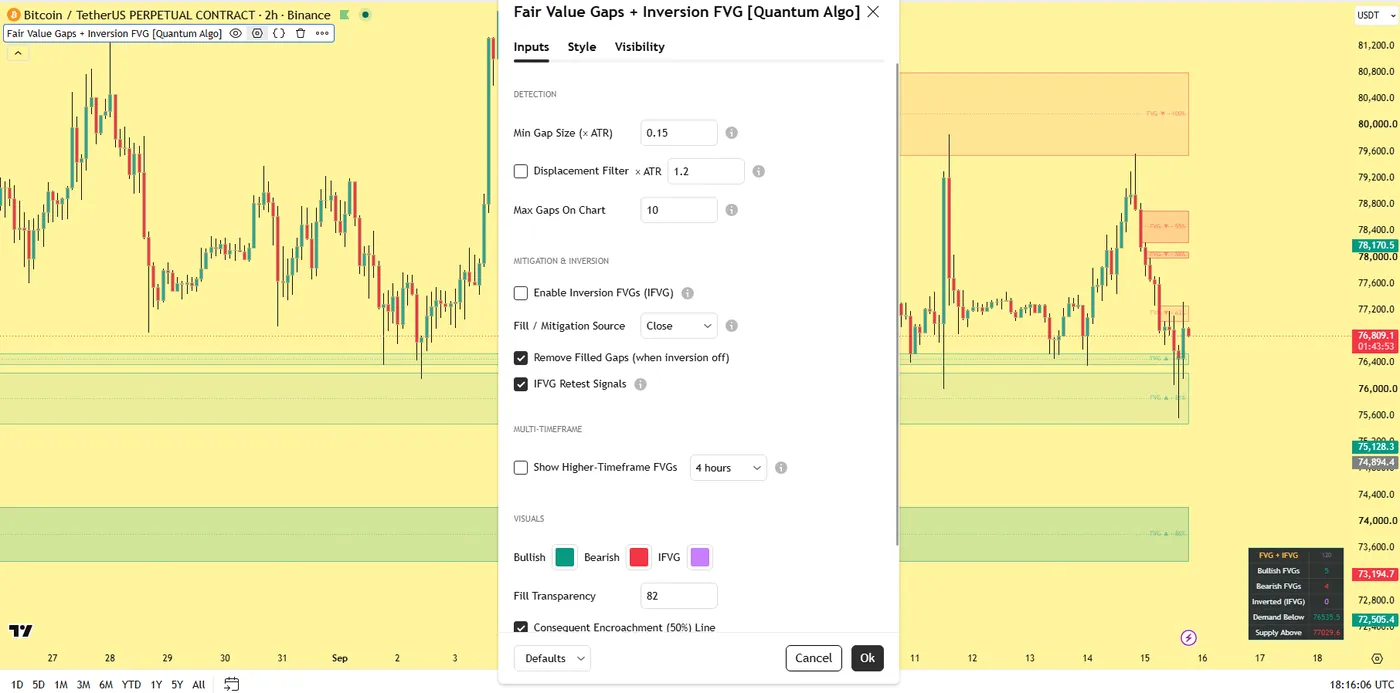Open the indicator source code braces icon
The image size is (1400, 693).
[279, 33]
